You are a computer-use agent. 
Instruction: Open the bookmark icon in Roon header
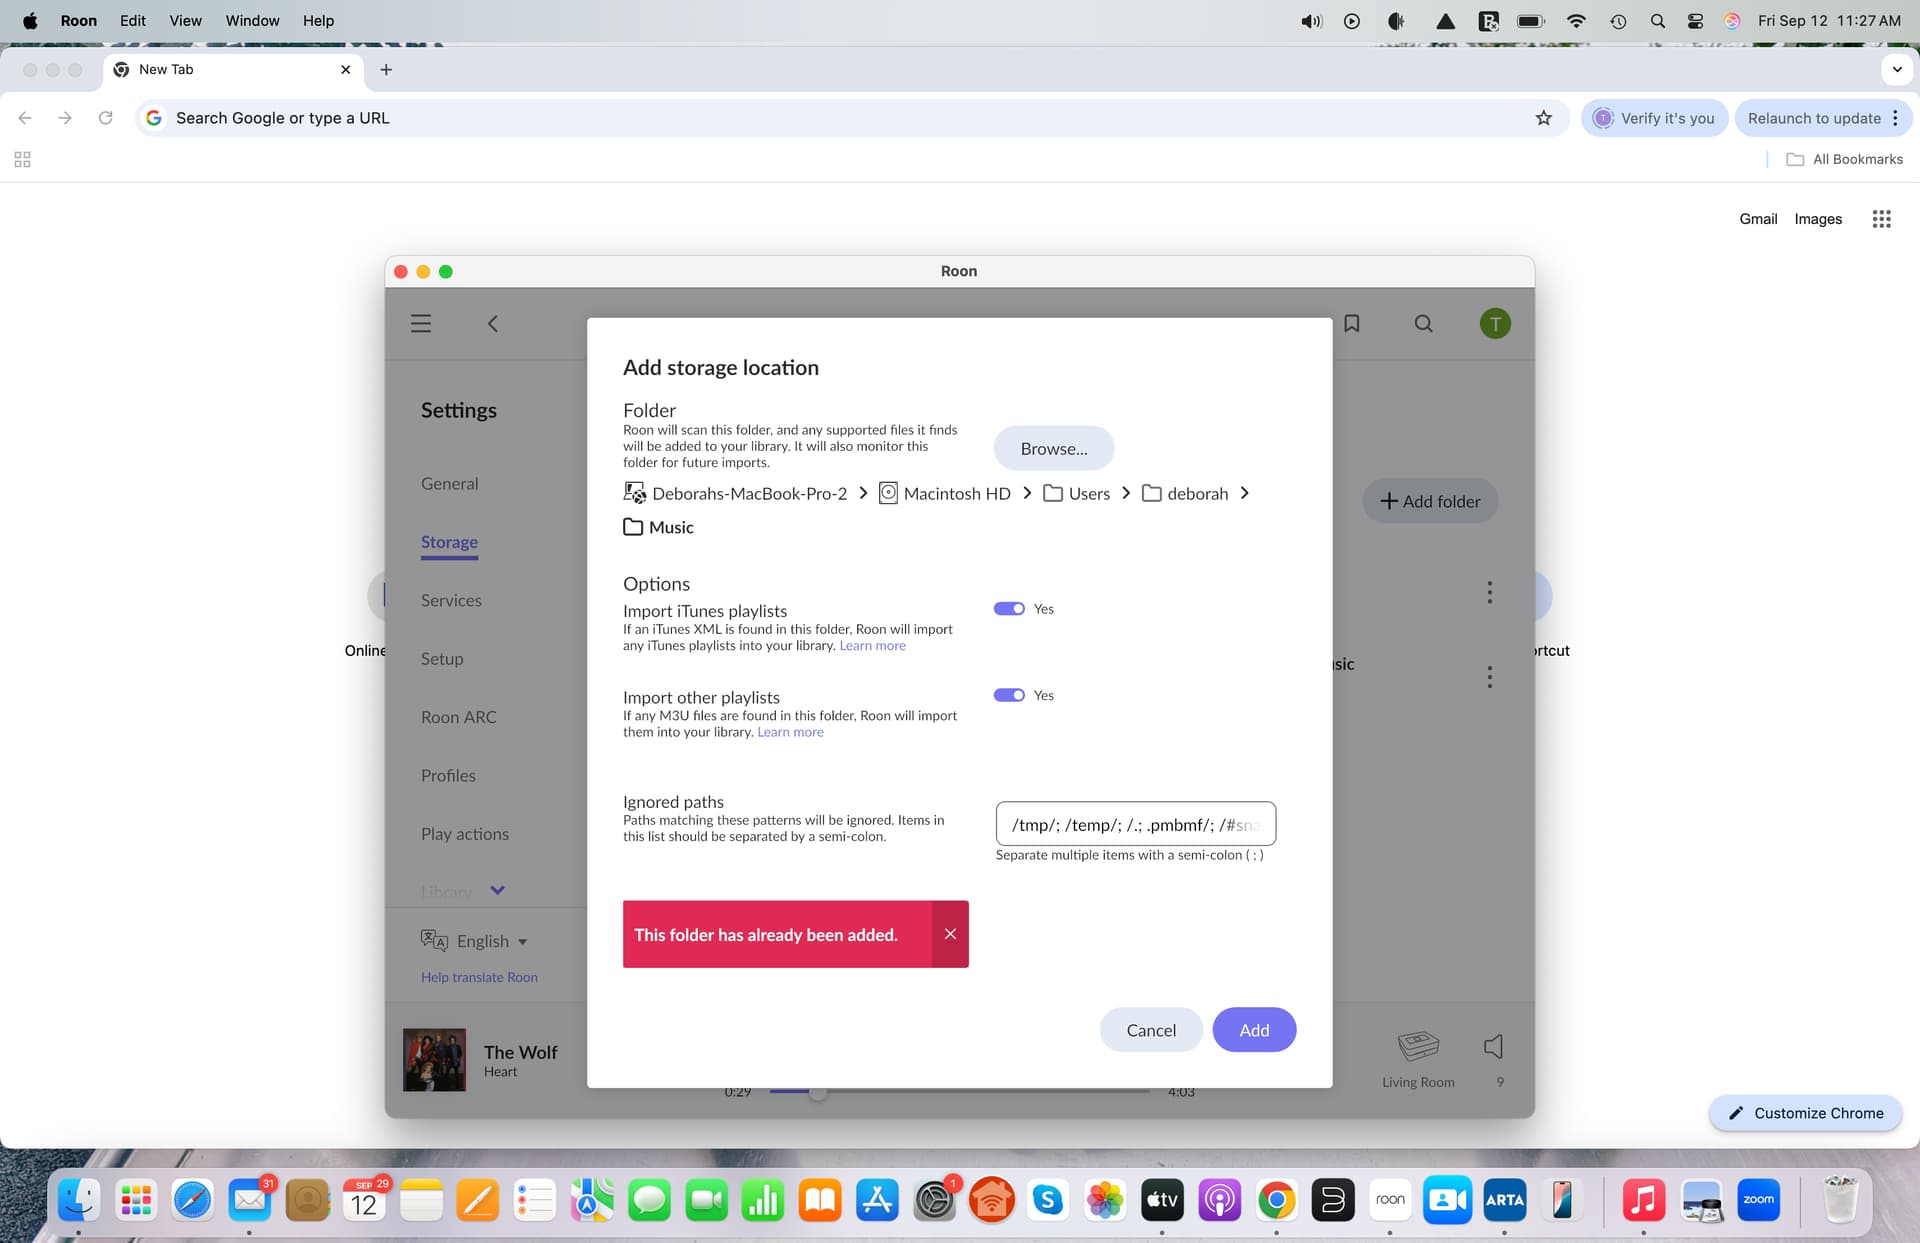(x=1352, y=323)
